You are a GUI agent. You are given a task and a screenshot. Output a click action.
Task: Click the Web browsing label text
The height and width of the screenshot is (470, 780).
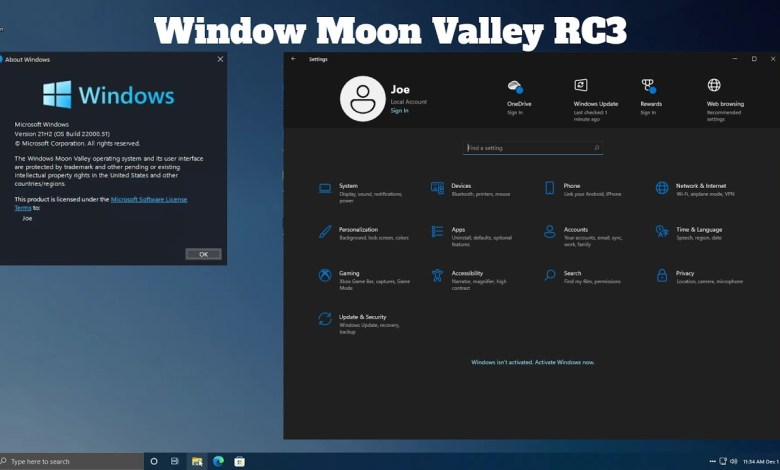click(725, 104)
